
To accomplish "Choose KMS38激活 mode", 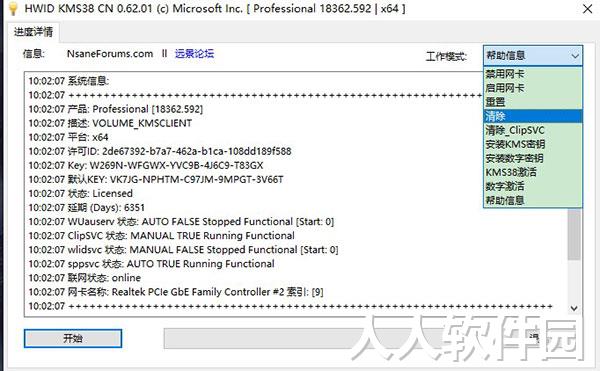I will click(533, 172).
